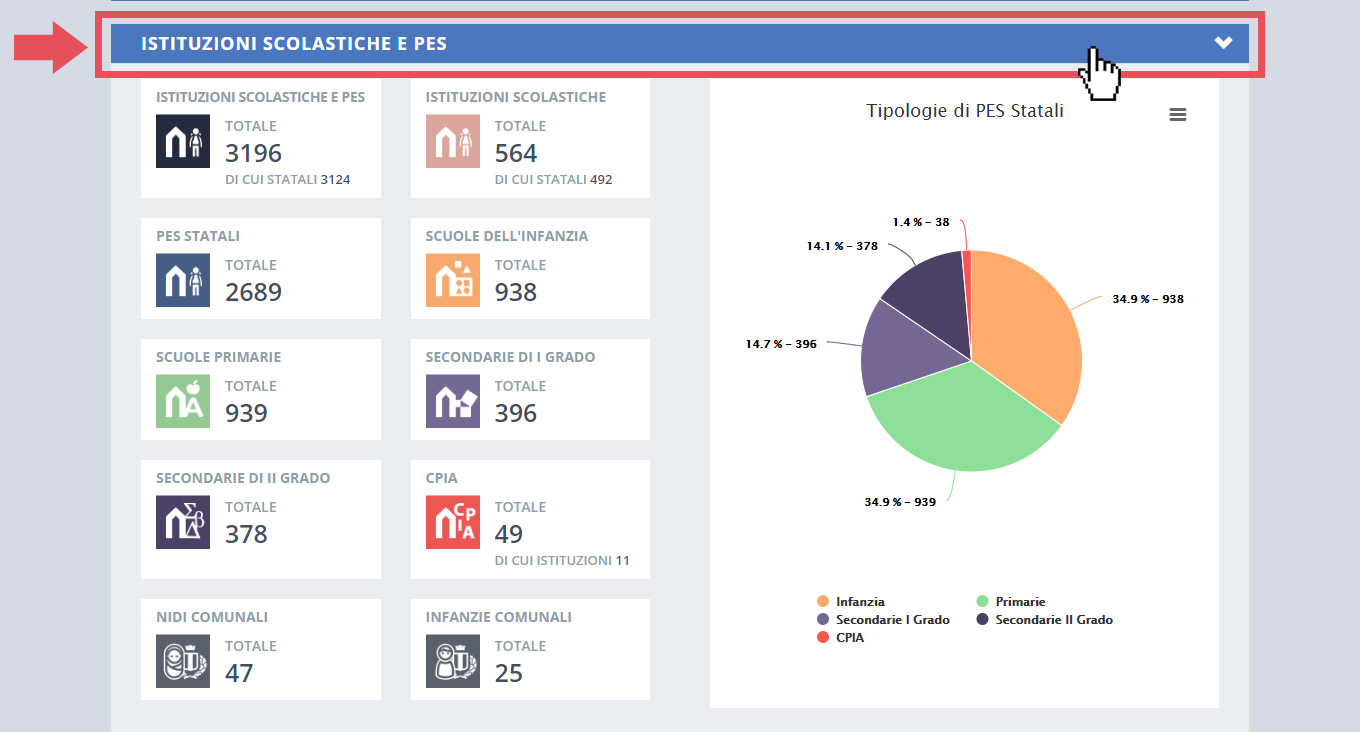
Task: Click the Scuole Primarie card heading
Action: click(218, 357)
